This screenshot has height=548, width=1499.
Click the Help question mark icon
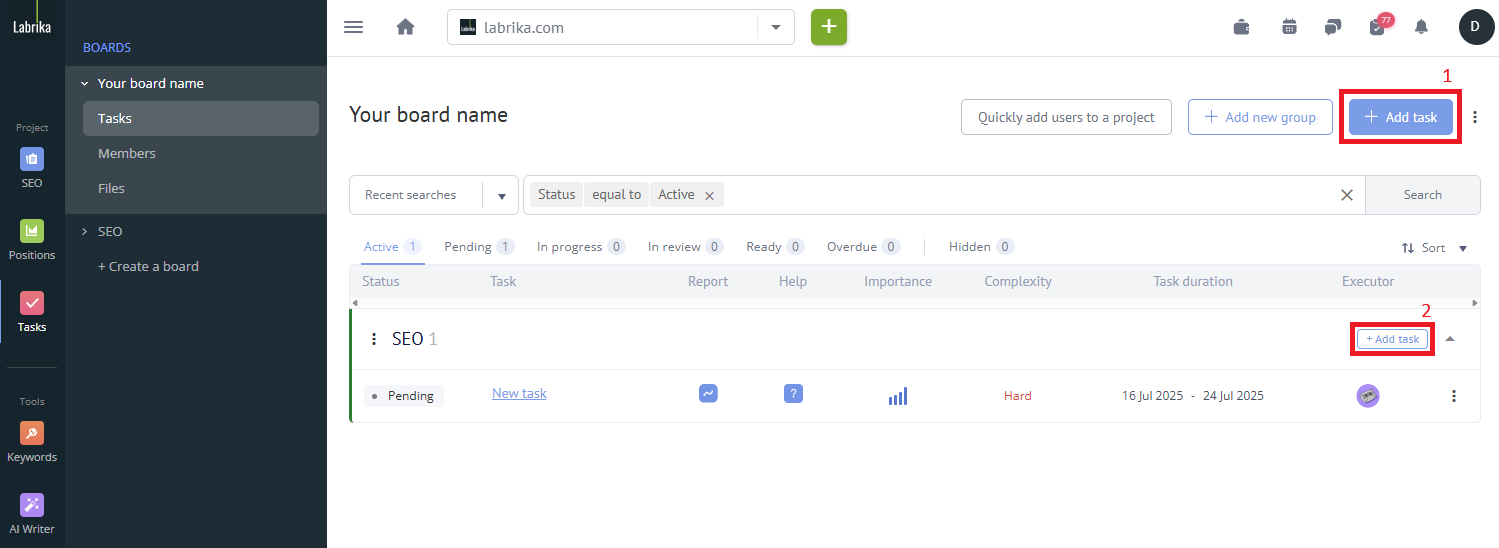tap(793, 394)
